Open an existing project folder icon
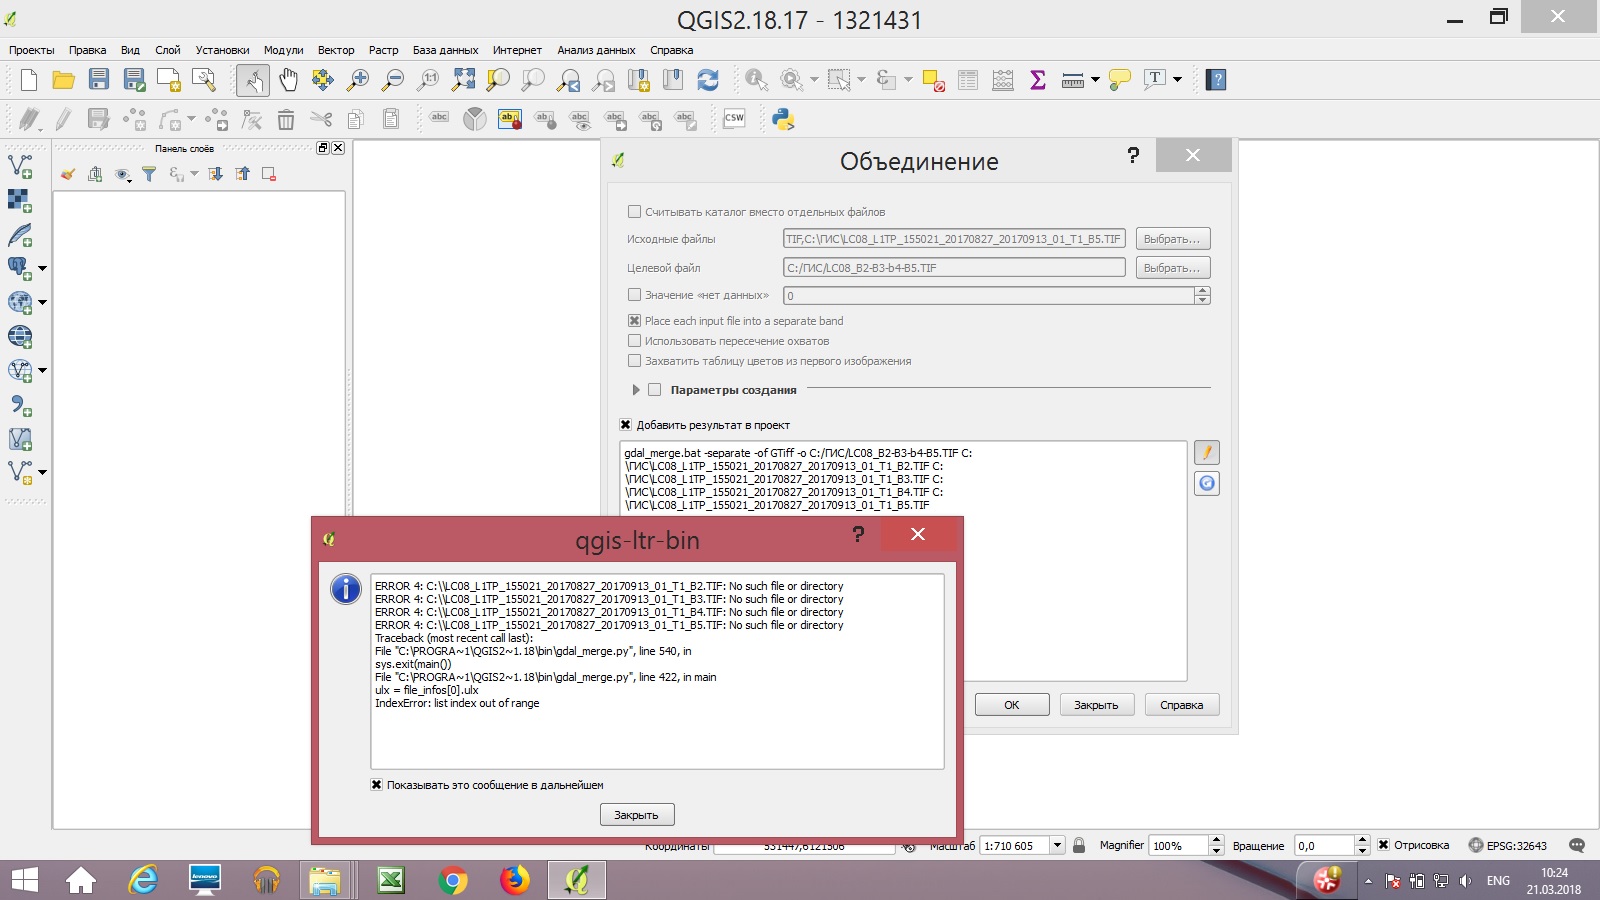This screenshot has height=900, width=1600. tap(63, 80)
